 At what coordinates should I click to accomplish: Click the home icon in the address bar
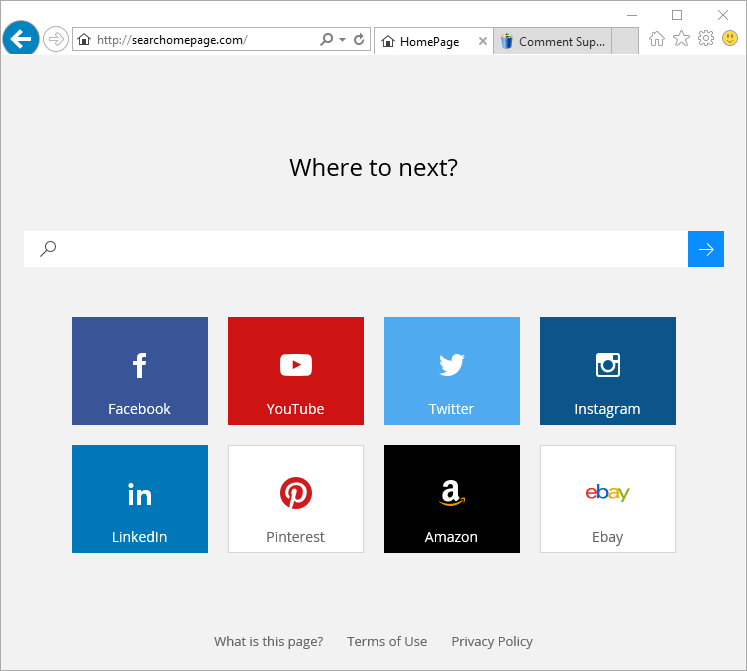(84, 40)
